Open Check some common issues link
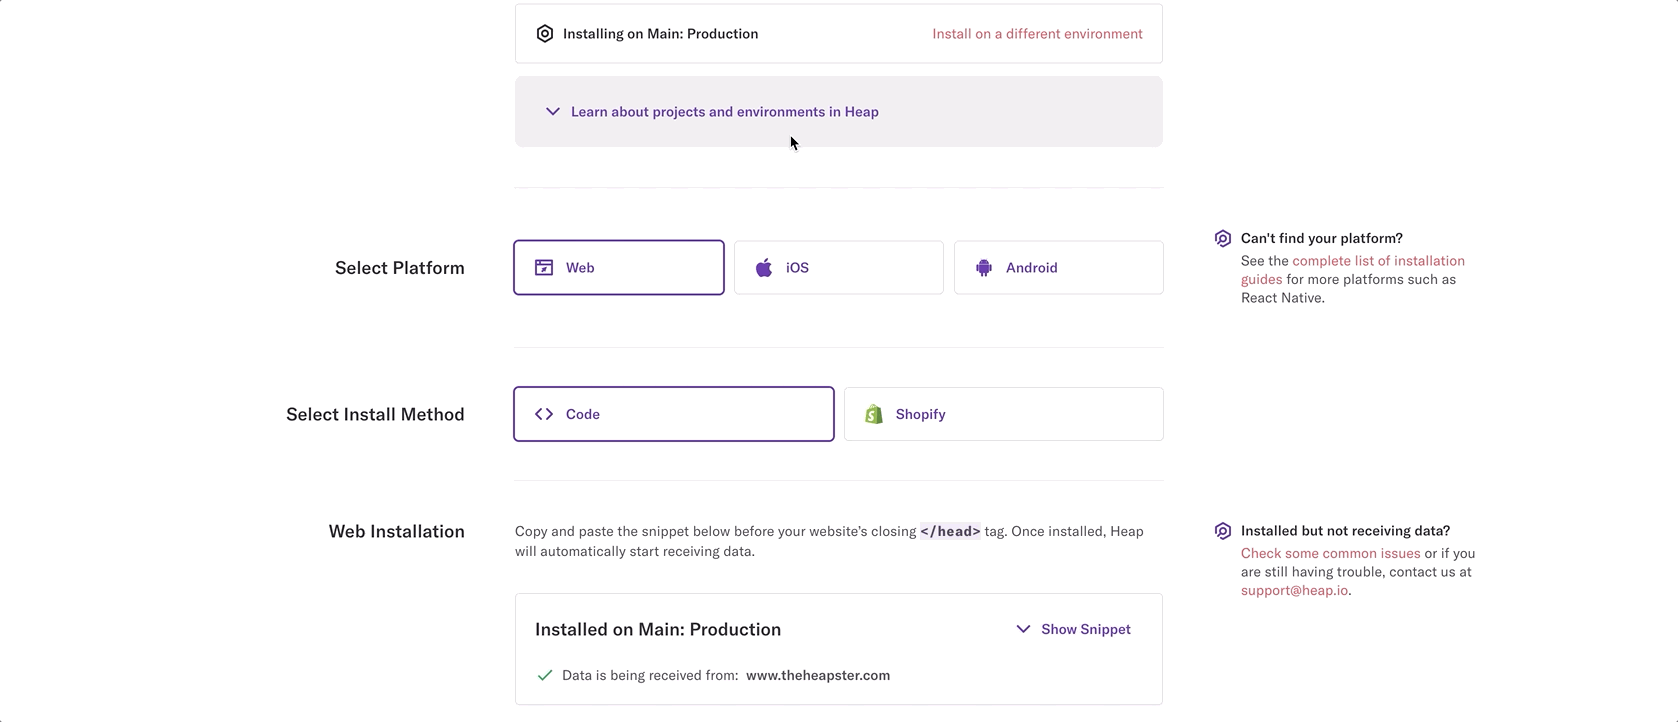Image resolution: width=1678 pixels, height=722 pixels. 1330,553
